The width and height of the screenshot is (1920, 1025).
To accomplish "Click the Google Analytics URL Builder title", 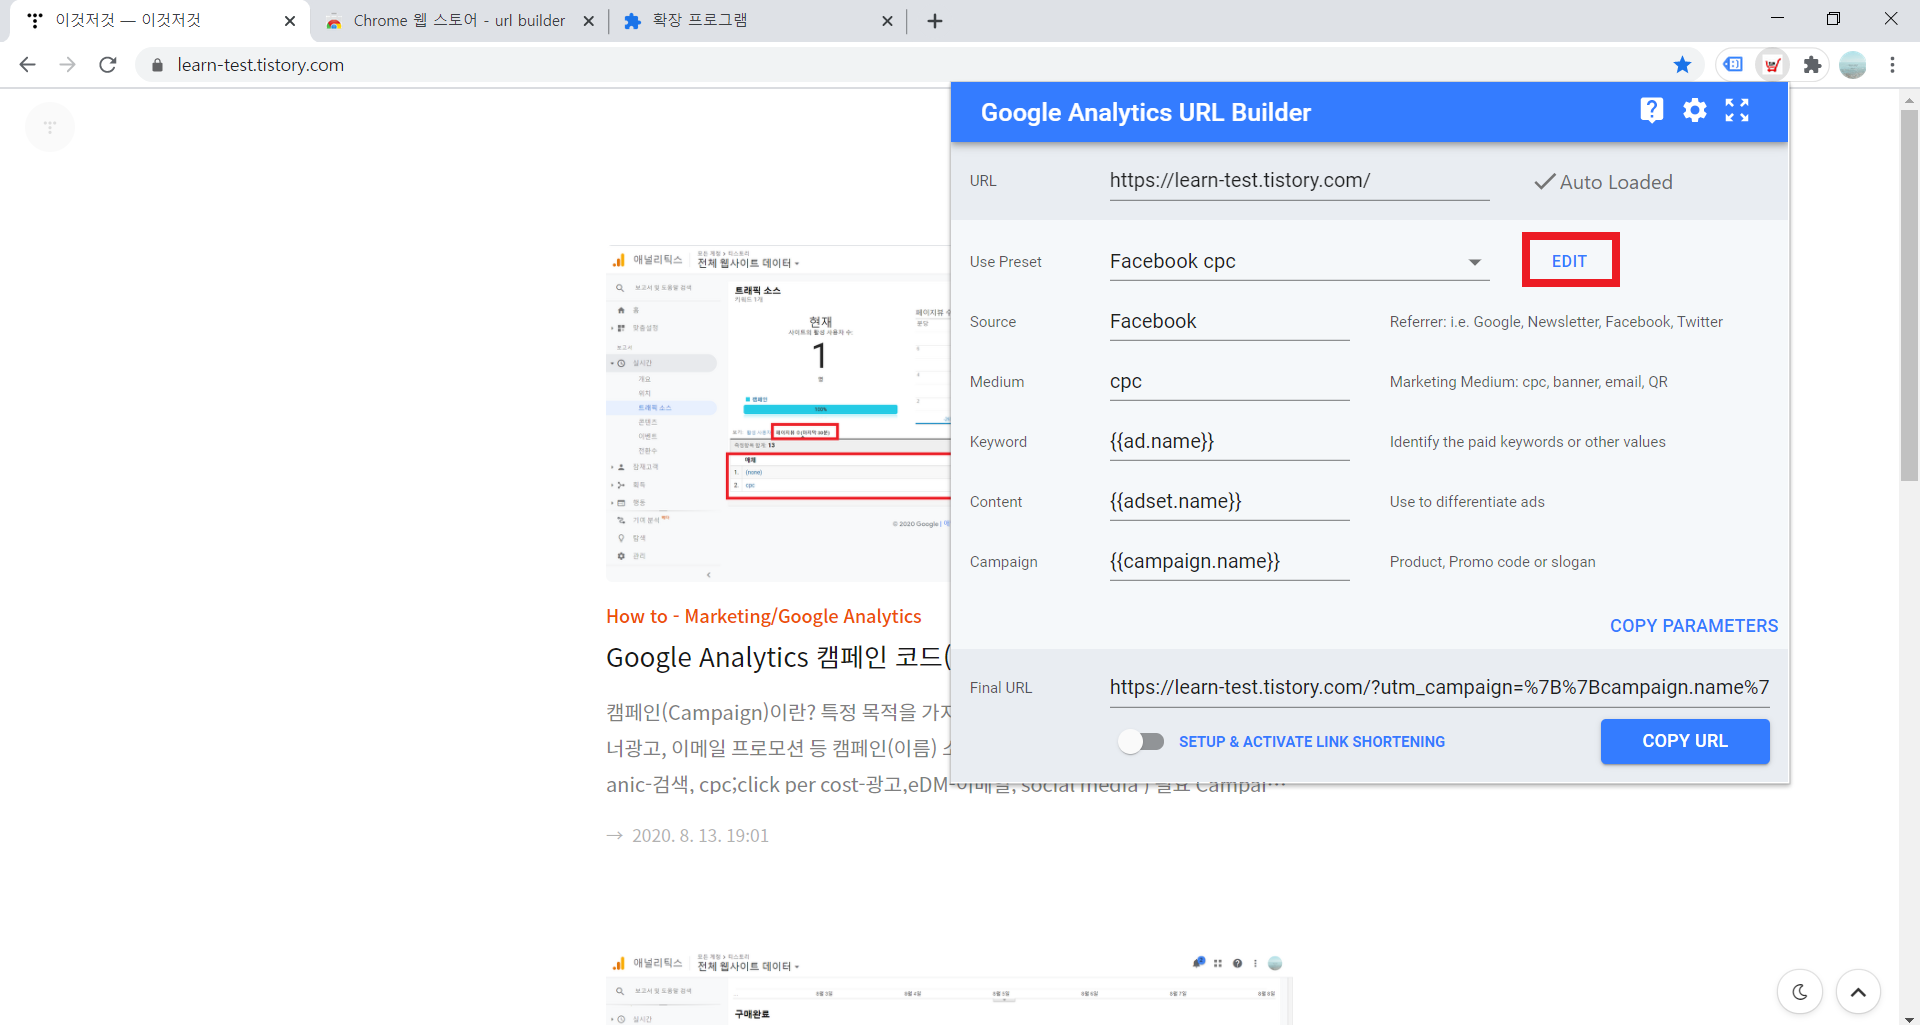I will click(1145, 112).
